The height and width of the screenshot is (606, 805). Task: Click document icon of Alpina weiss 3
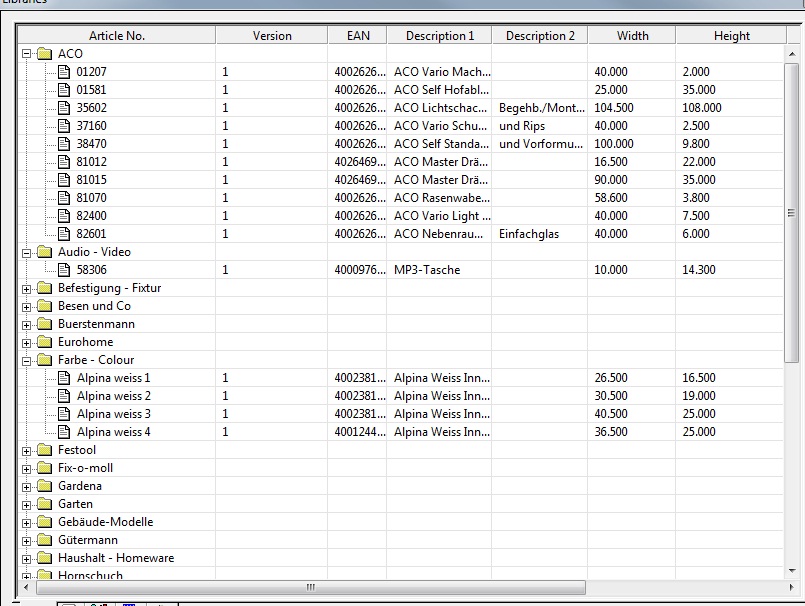(x=64, y=413)
